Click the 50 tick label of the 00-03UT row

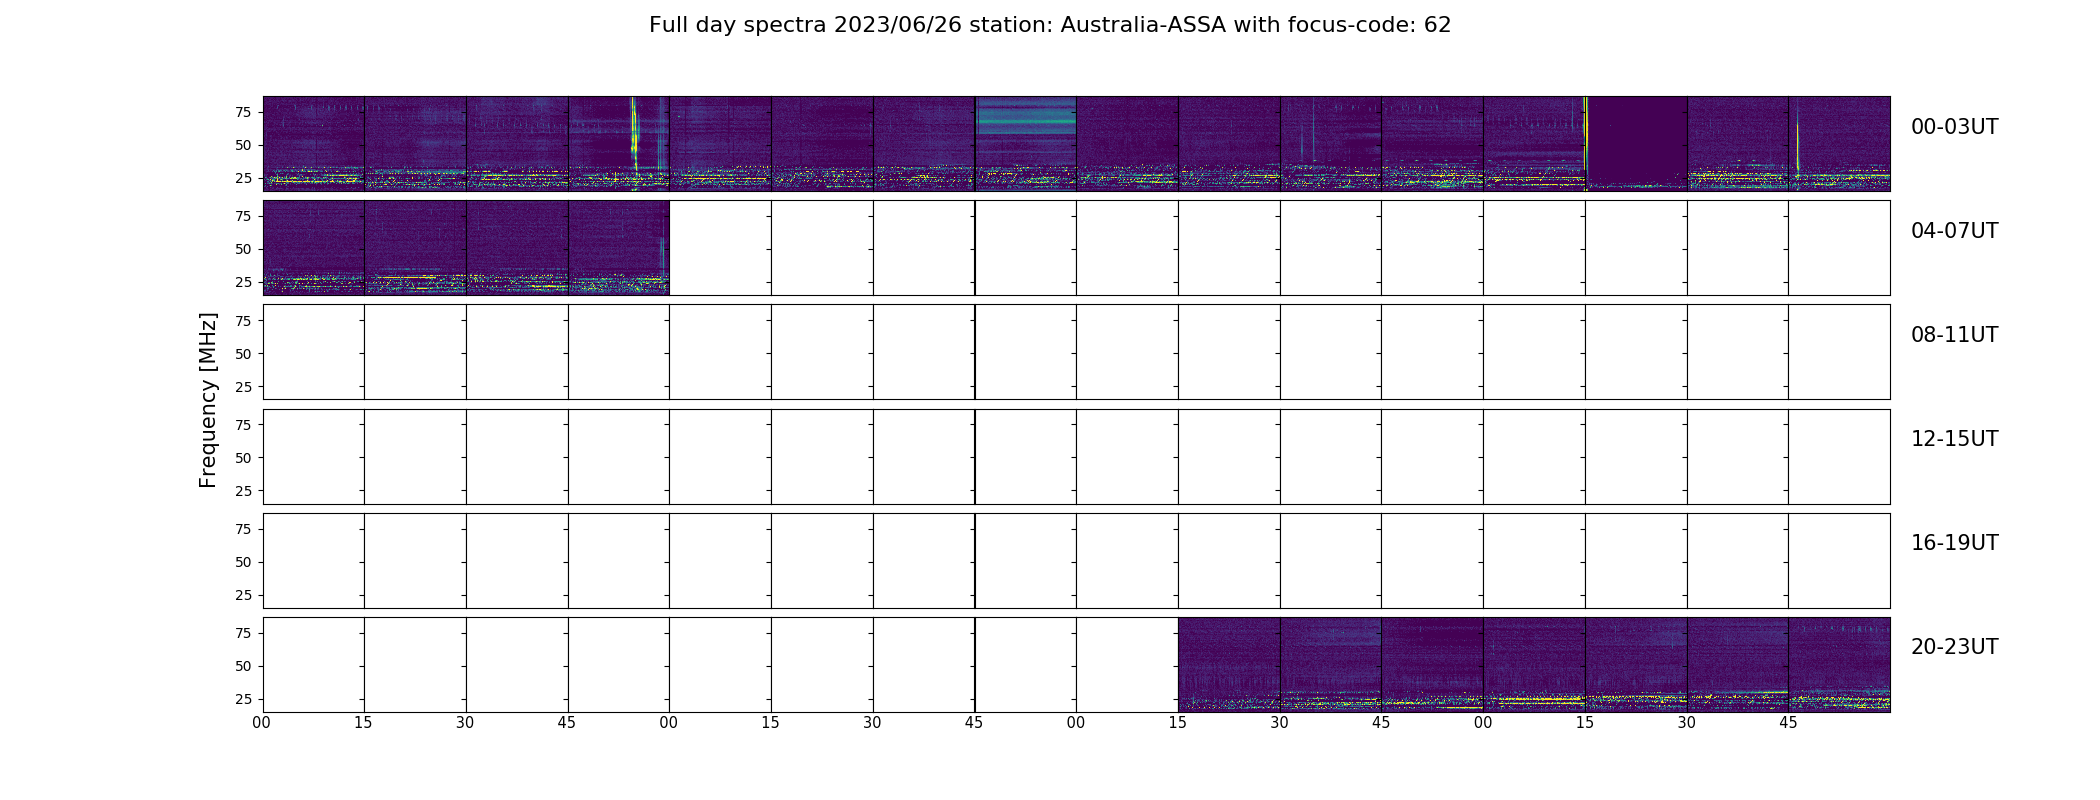[x=242, y=145]
